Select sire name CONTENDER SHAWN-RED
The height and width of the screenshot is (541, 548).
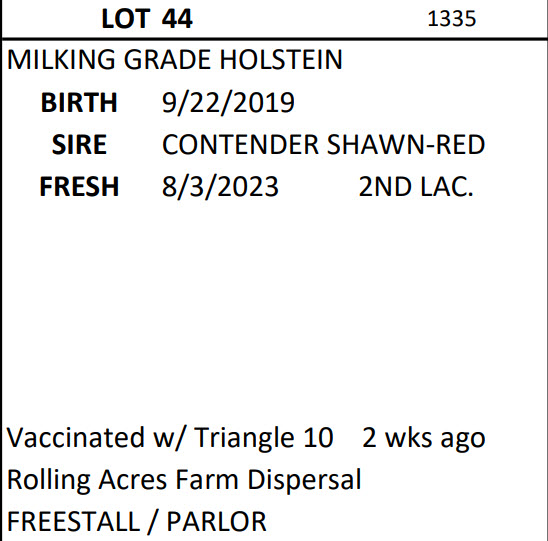pyautogui.click(x=323, y=145)
